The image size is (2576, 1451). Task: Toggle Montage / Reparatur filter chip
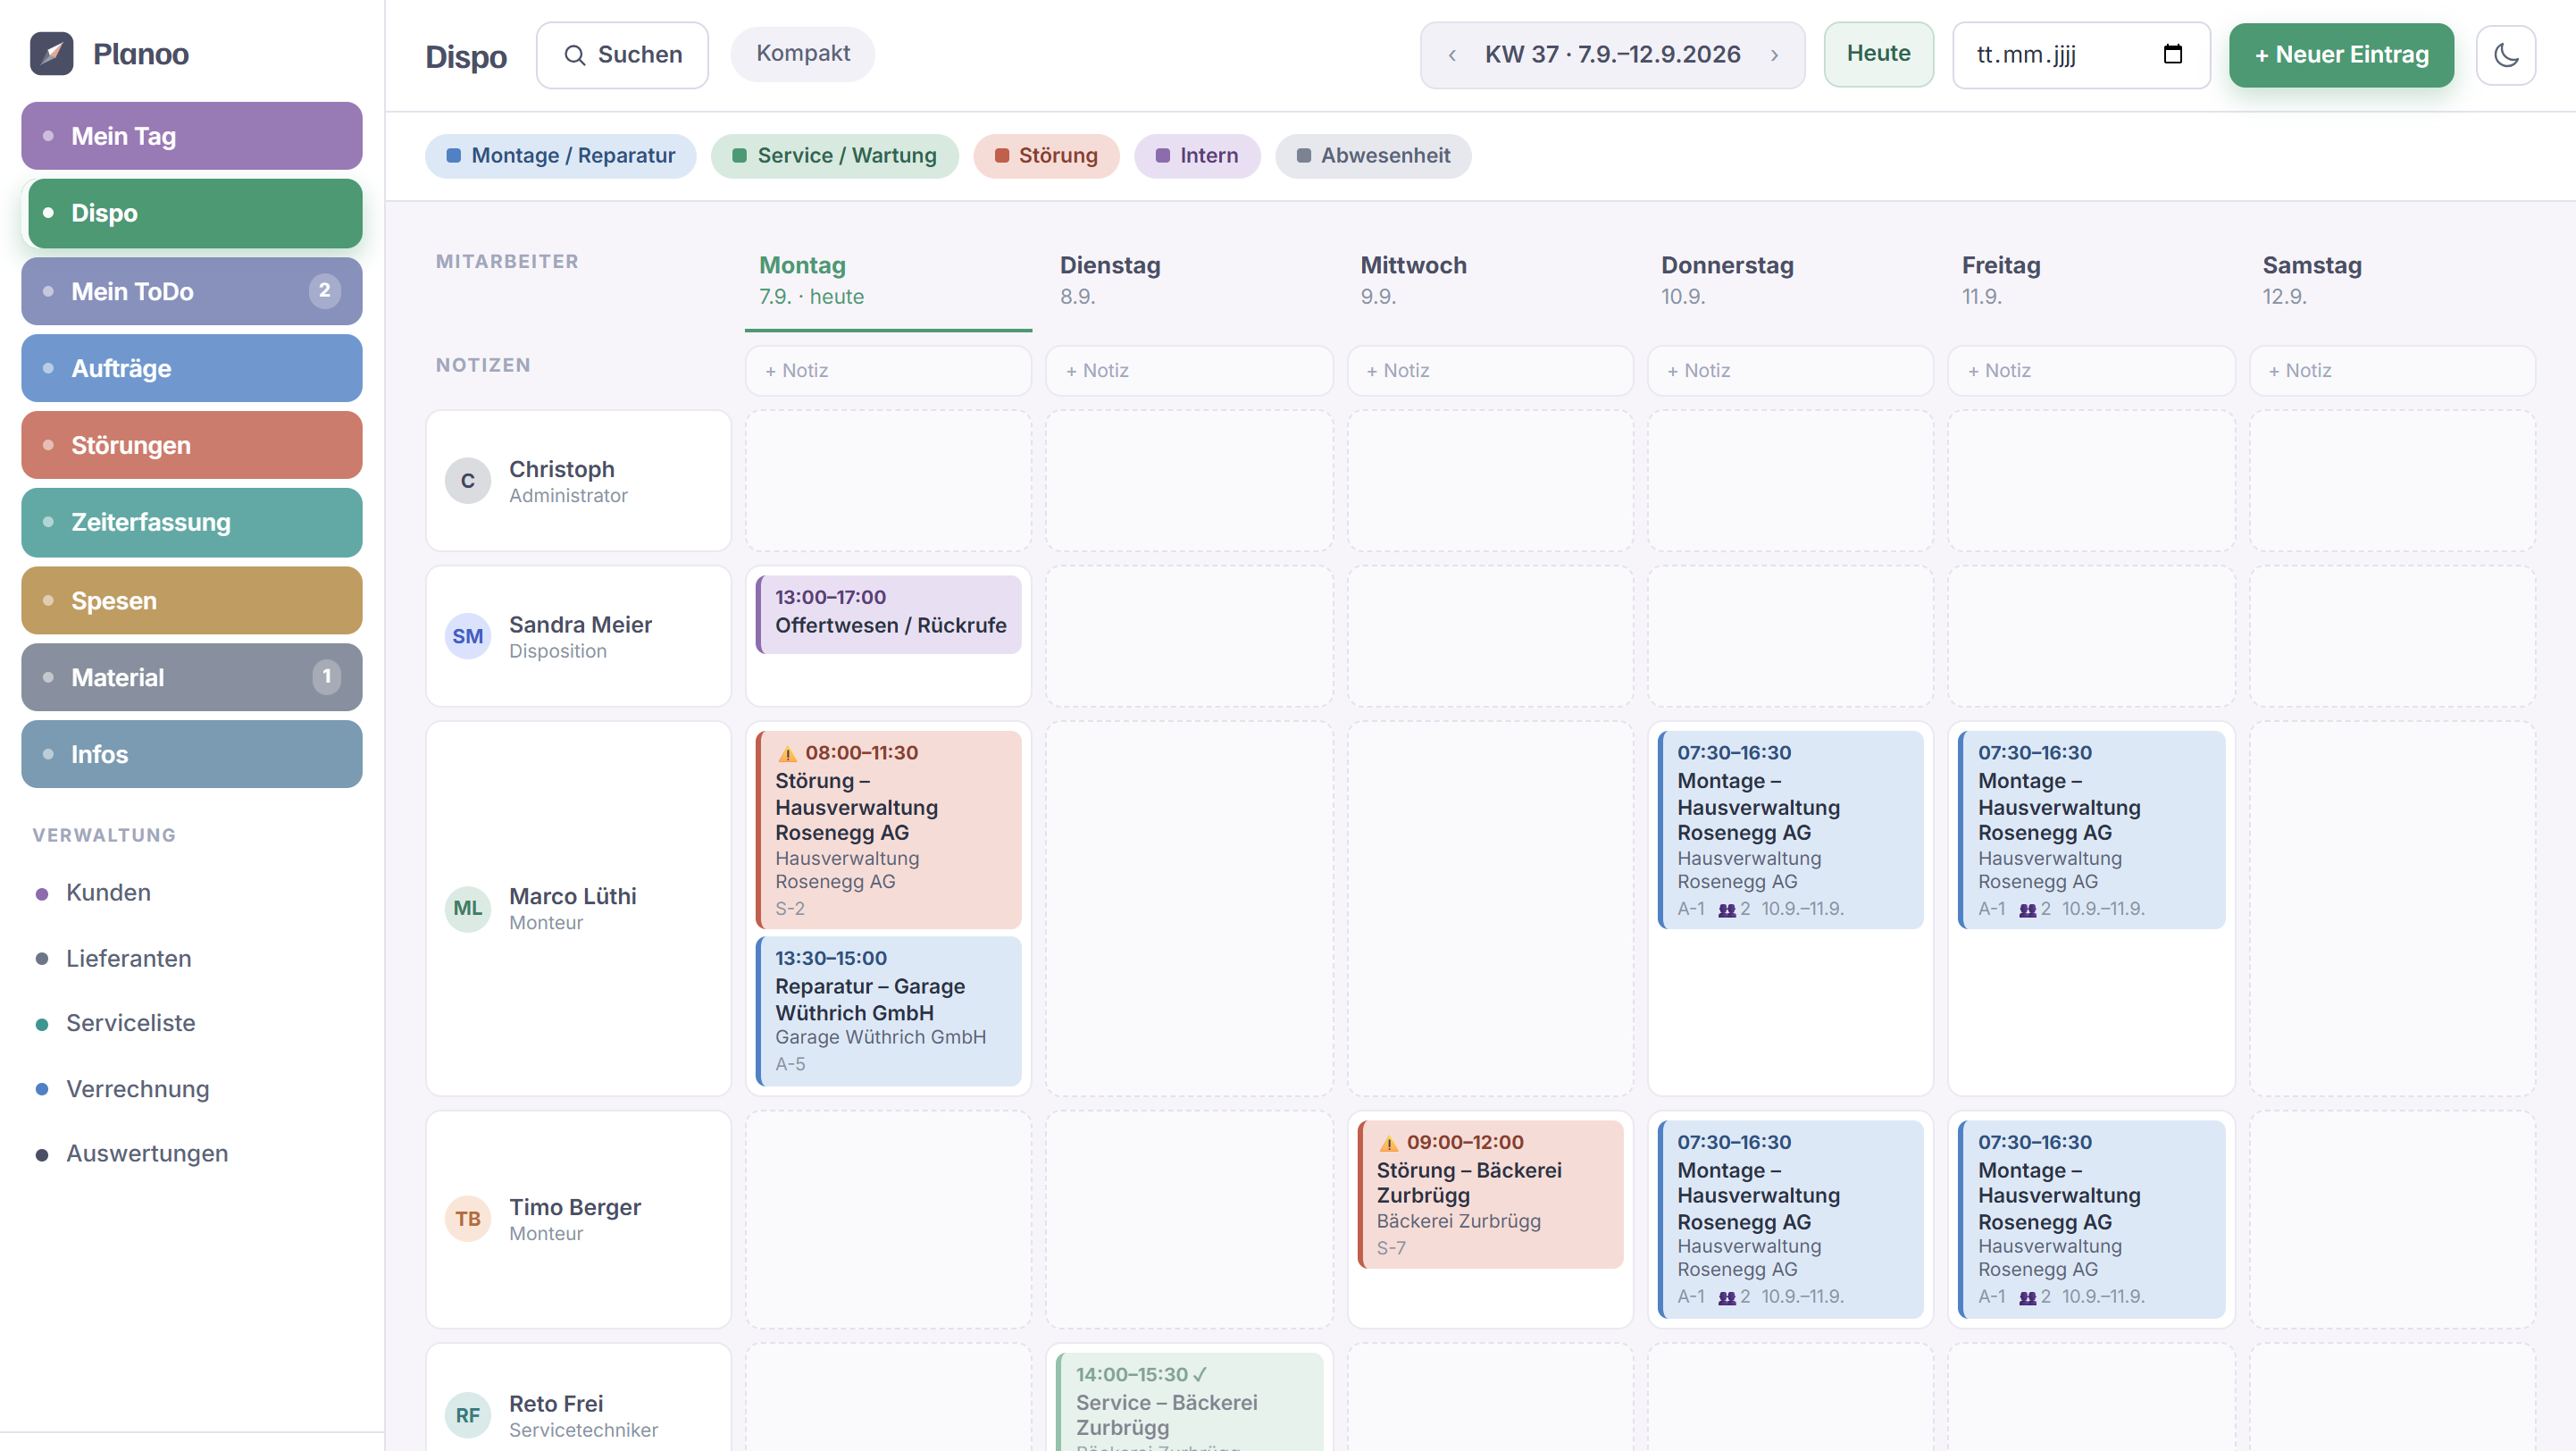pyautogui.click(x=560, y=156)
